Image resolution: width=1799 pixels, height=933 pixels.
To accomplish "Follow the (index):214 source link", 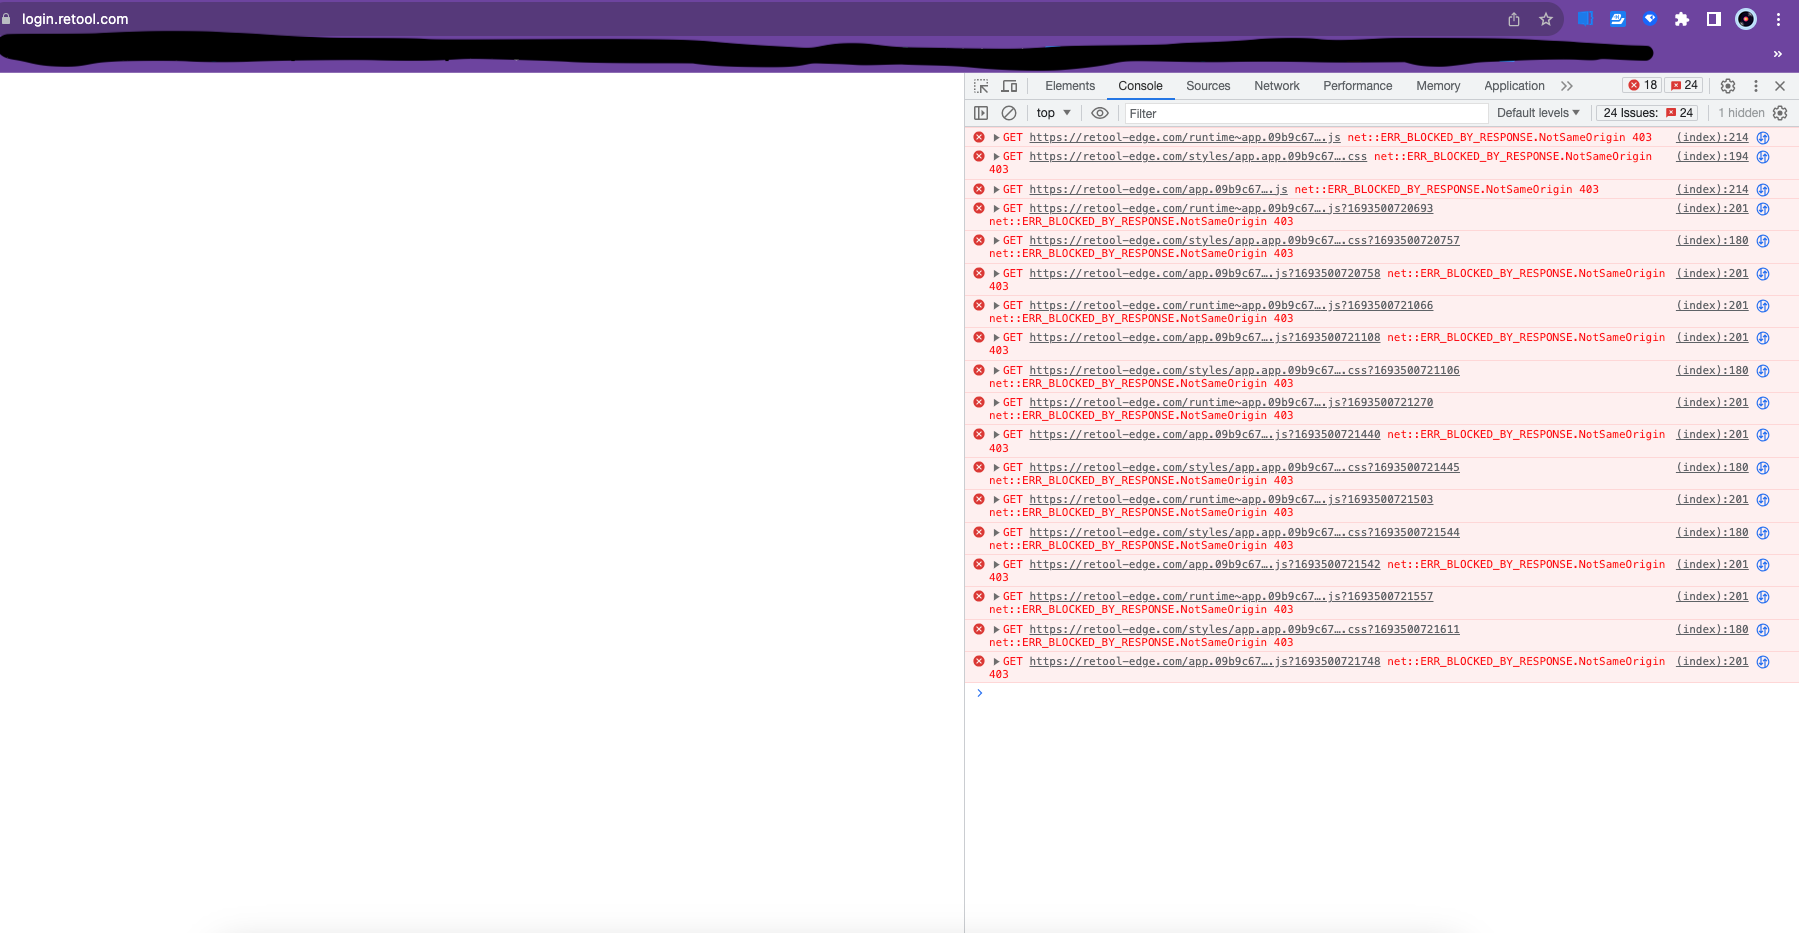I will point(1711,137).
